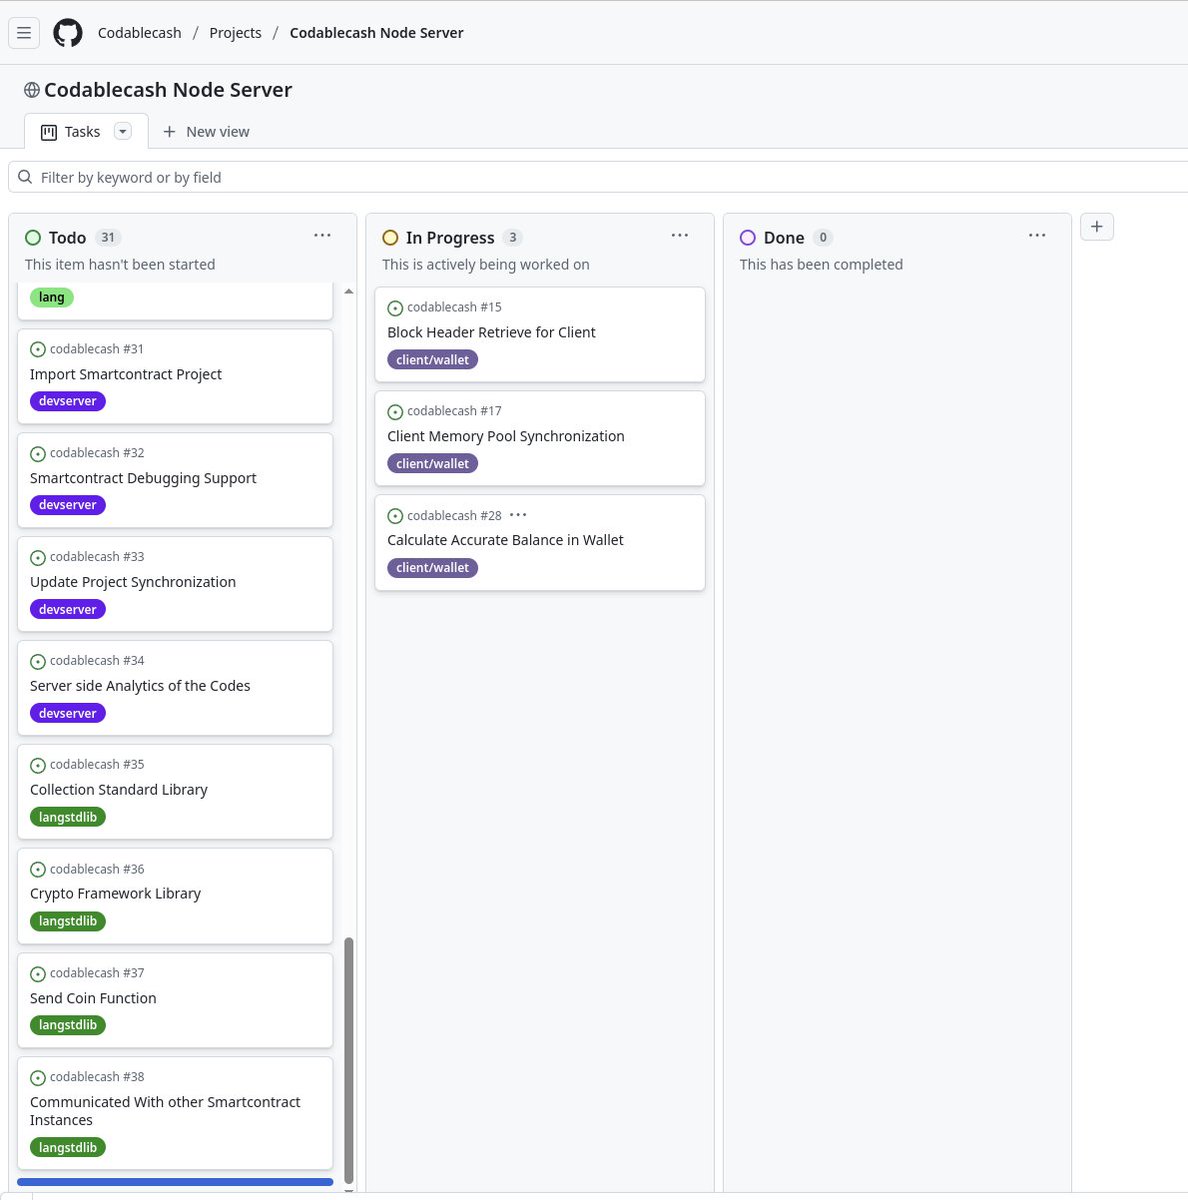Click the purple Done status circle icon

point(748,238)
